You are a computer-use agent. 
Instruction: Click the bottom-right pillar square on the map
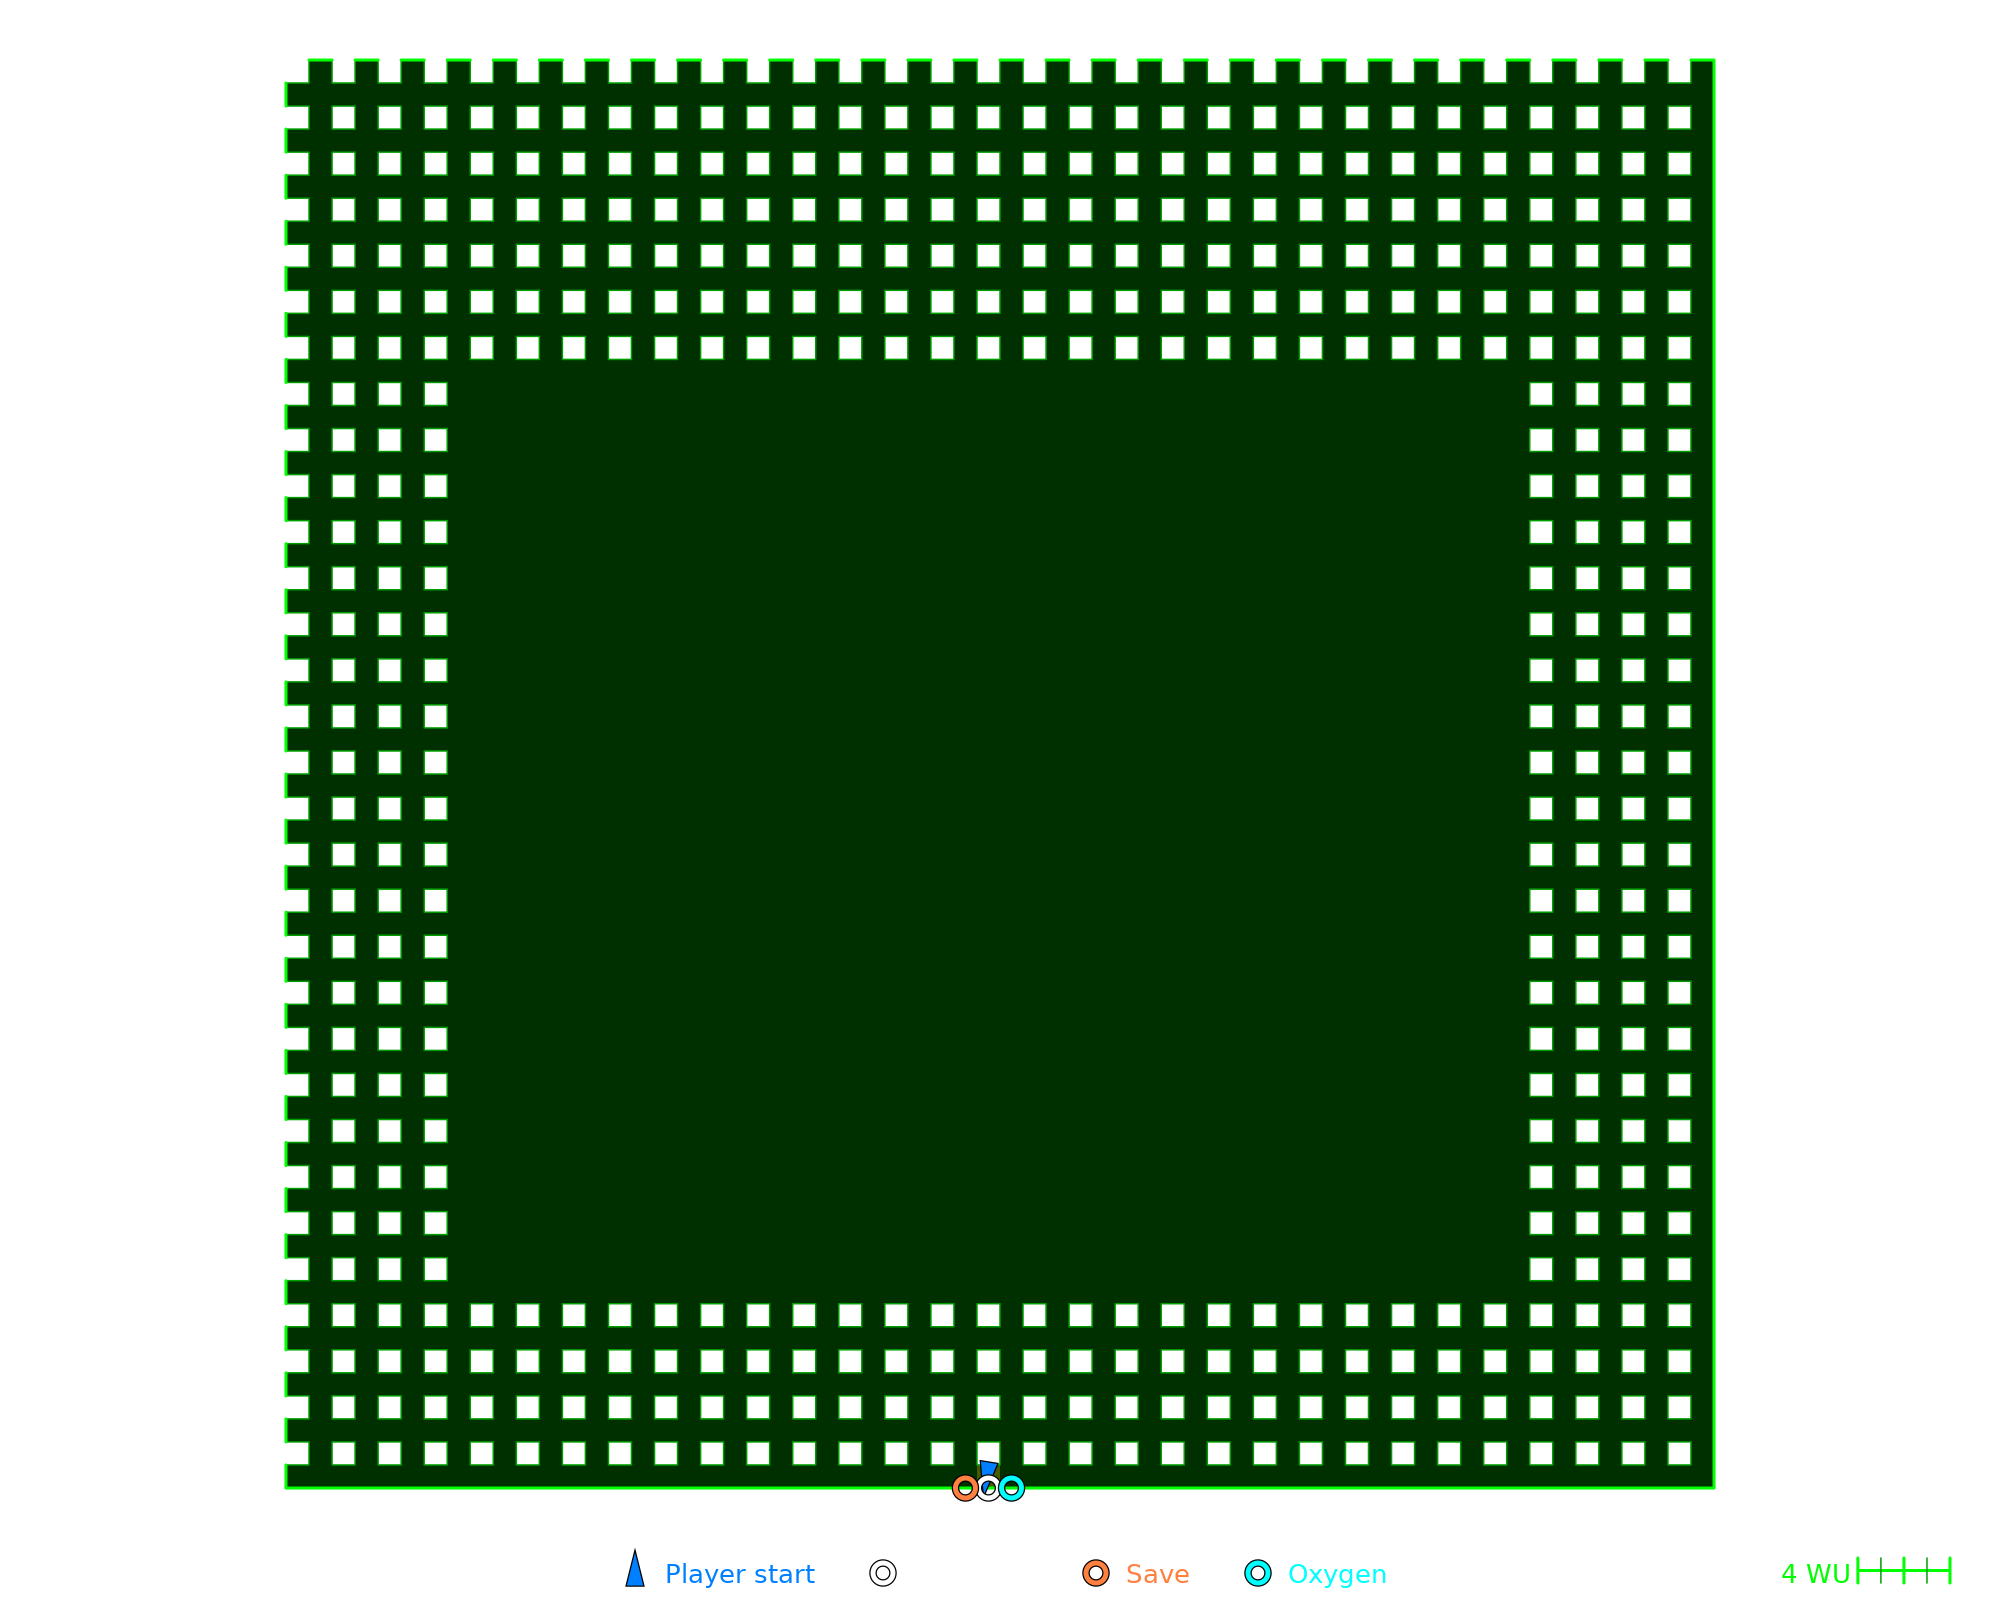[1679, 1453]
